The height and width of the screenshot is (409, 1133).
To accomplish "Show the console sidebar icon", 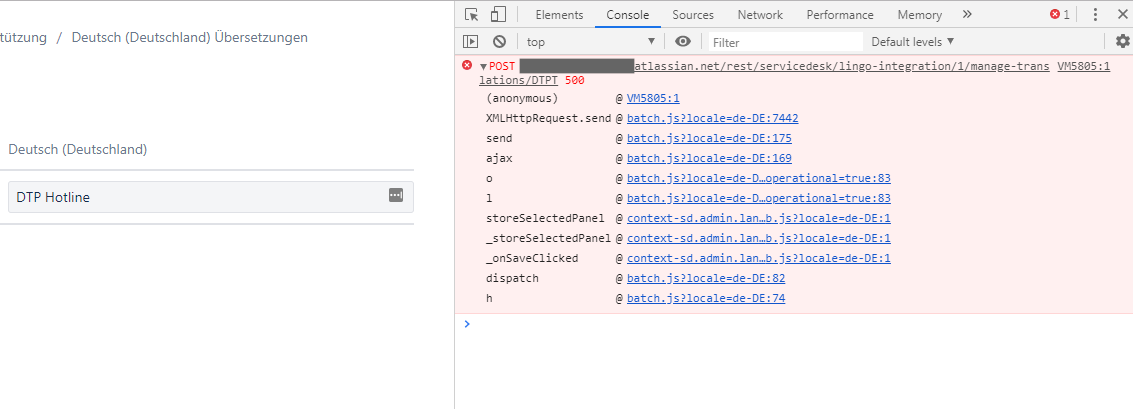I will pyautogui.click(x=471, y=42).
